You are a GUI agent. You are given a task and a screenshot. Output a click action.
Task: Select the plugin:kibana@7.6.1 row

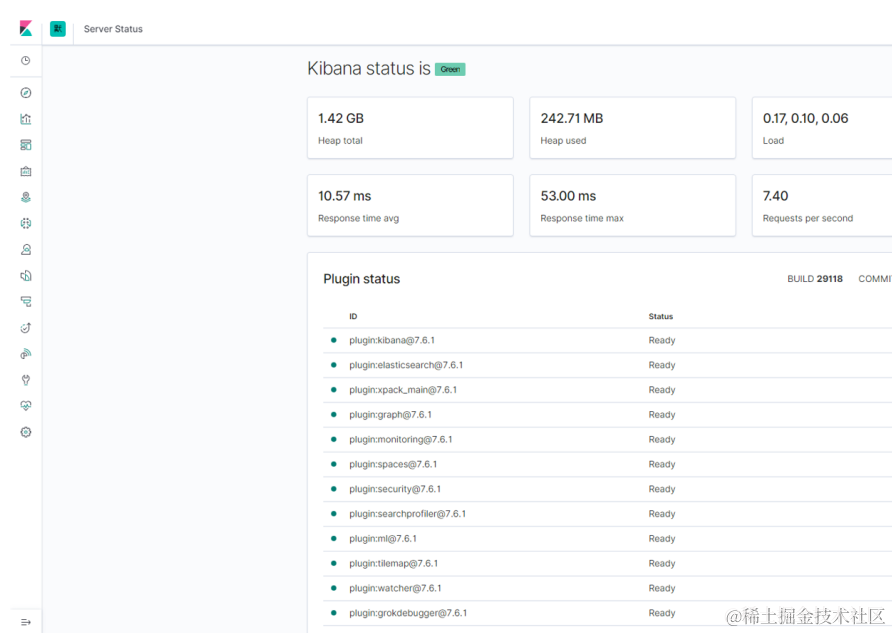click(x=608, y=340)
